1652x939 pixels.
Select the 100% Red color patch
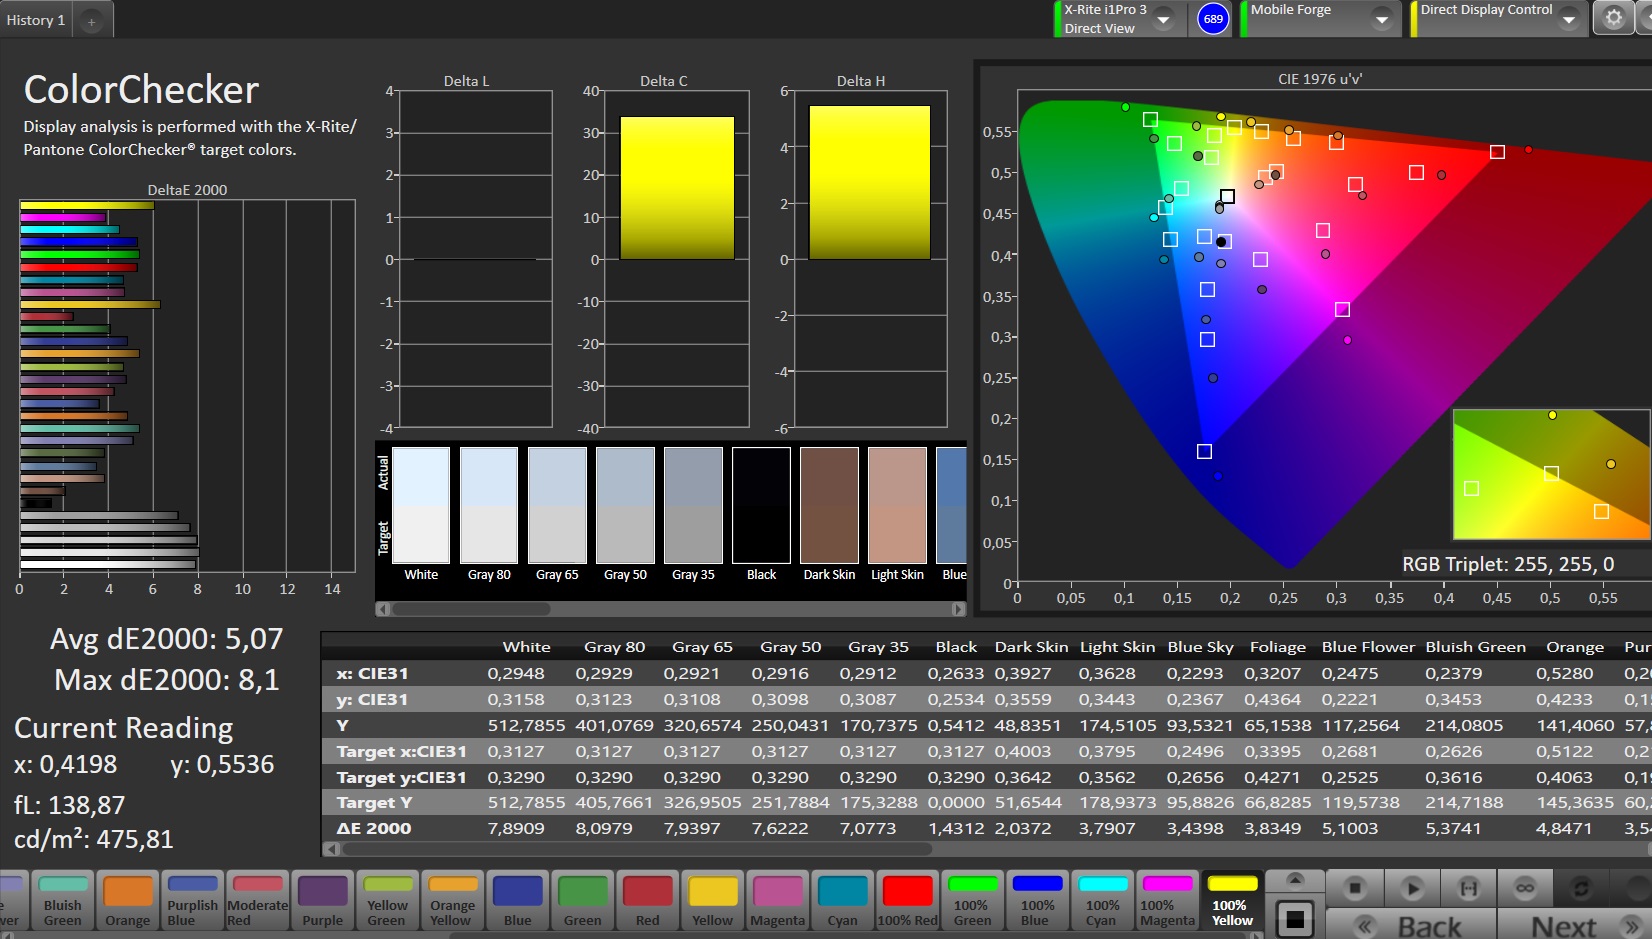[x=907, y=900]
